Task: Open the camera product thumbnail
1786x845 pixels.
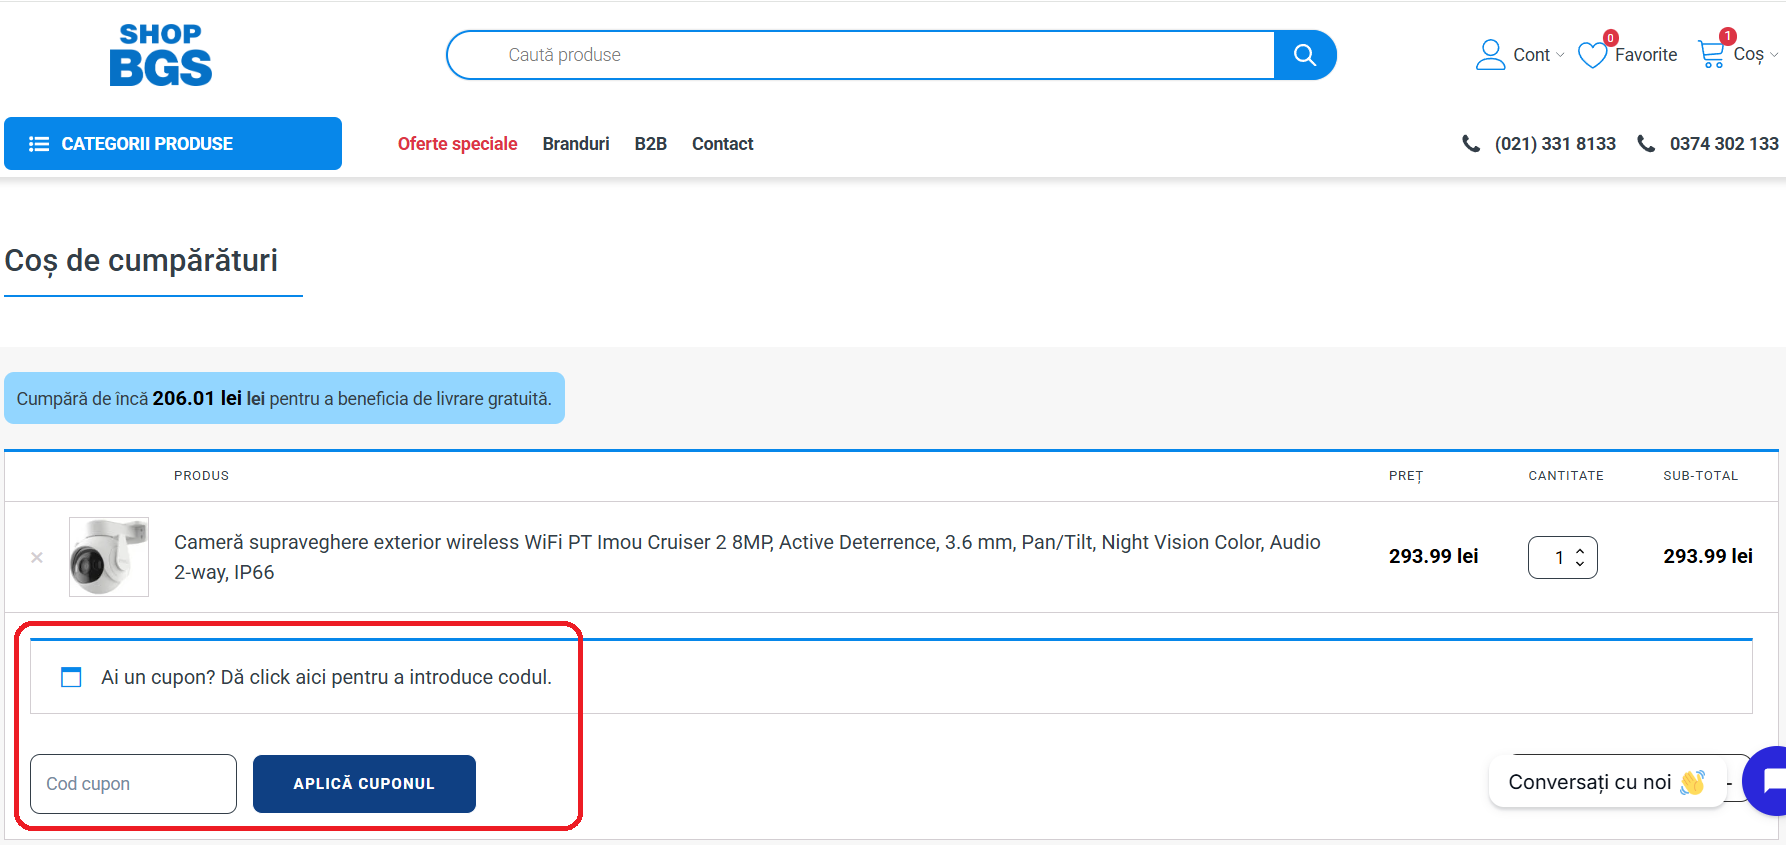Action: pos(109,557)
